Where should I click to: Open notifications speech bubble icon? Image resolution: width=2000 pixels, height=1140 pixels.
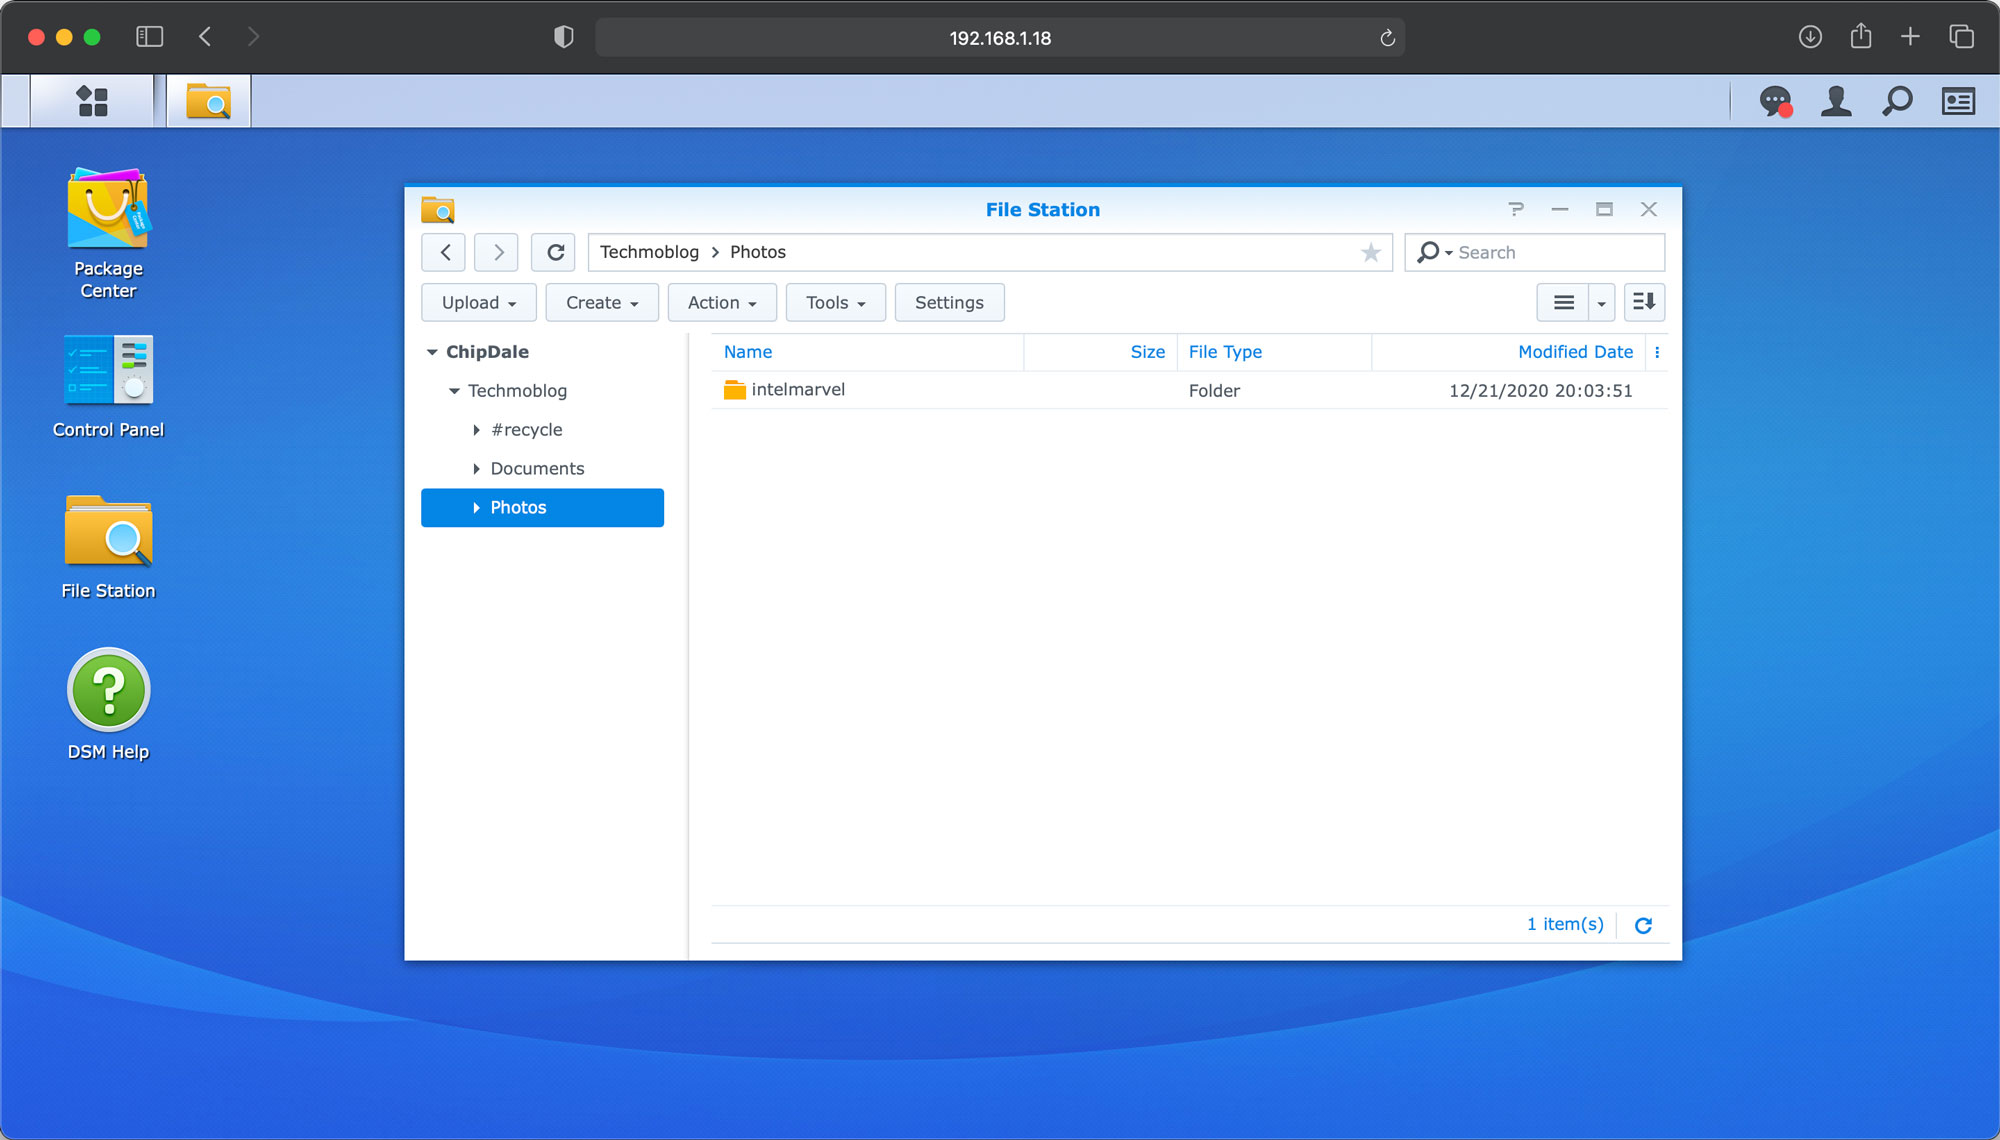click(x=1775, y=101)
